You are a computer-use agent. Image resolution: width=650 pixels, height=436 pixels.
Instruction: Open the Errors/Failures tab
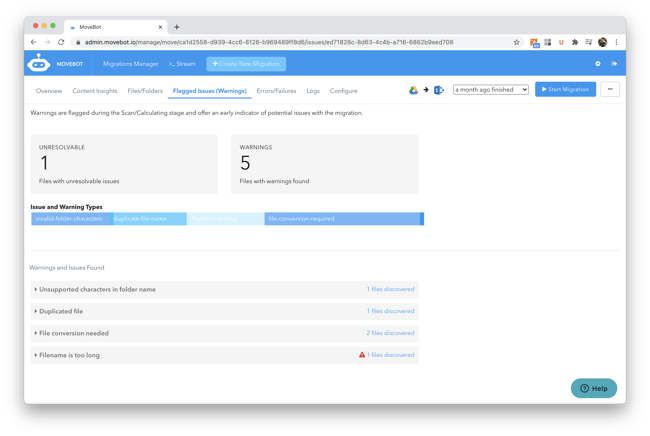[x=276, y=91]
